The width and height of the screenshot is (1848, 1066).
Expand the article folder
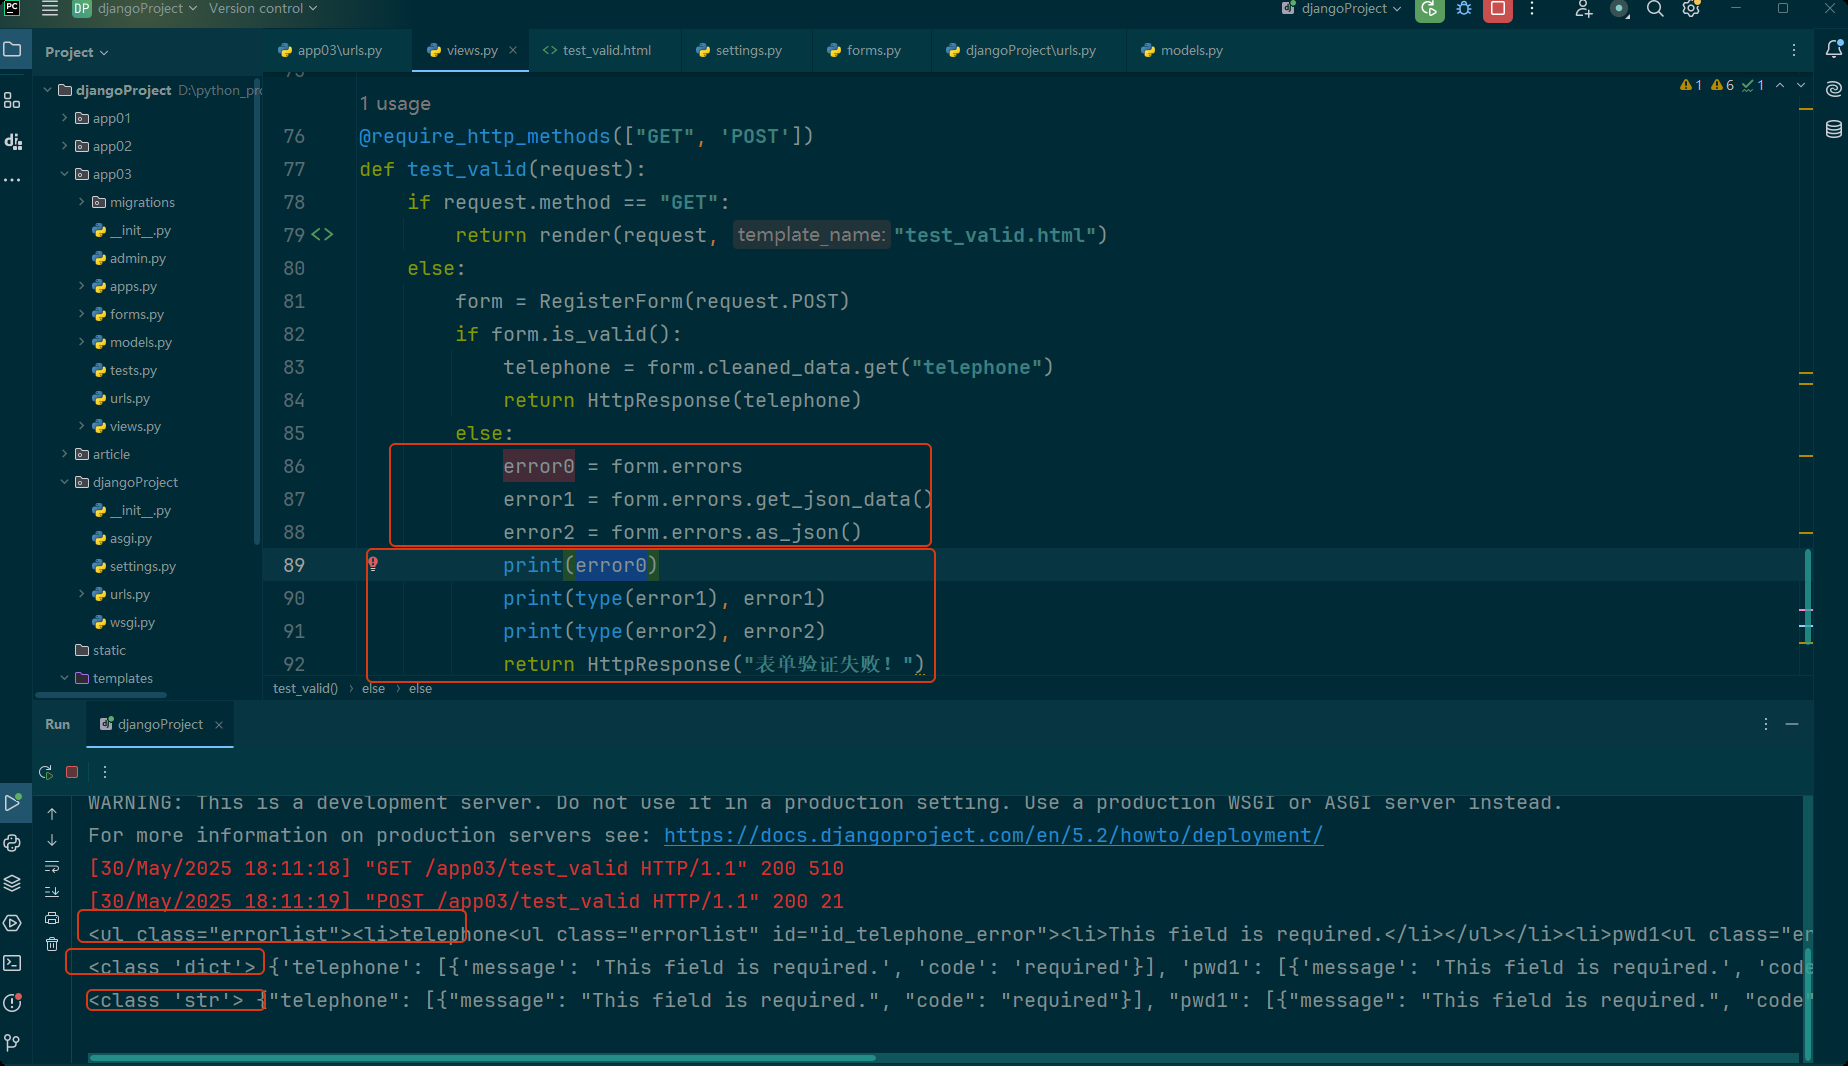click(65, 454)
